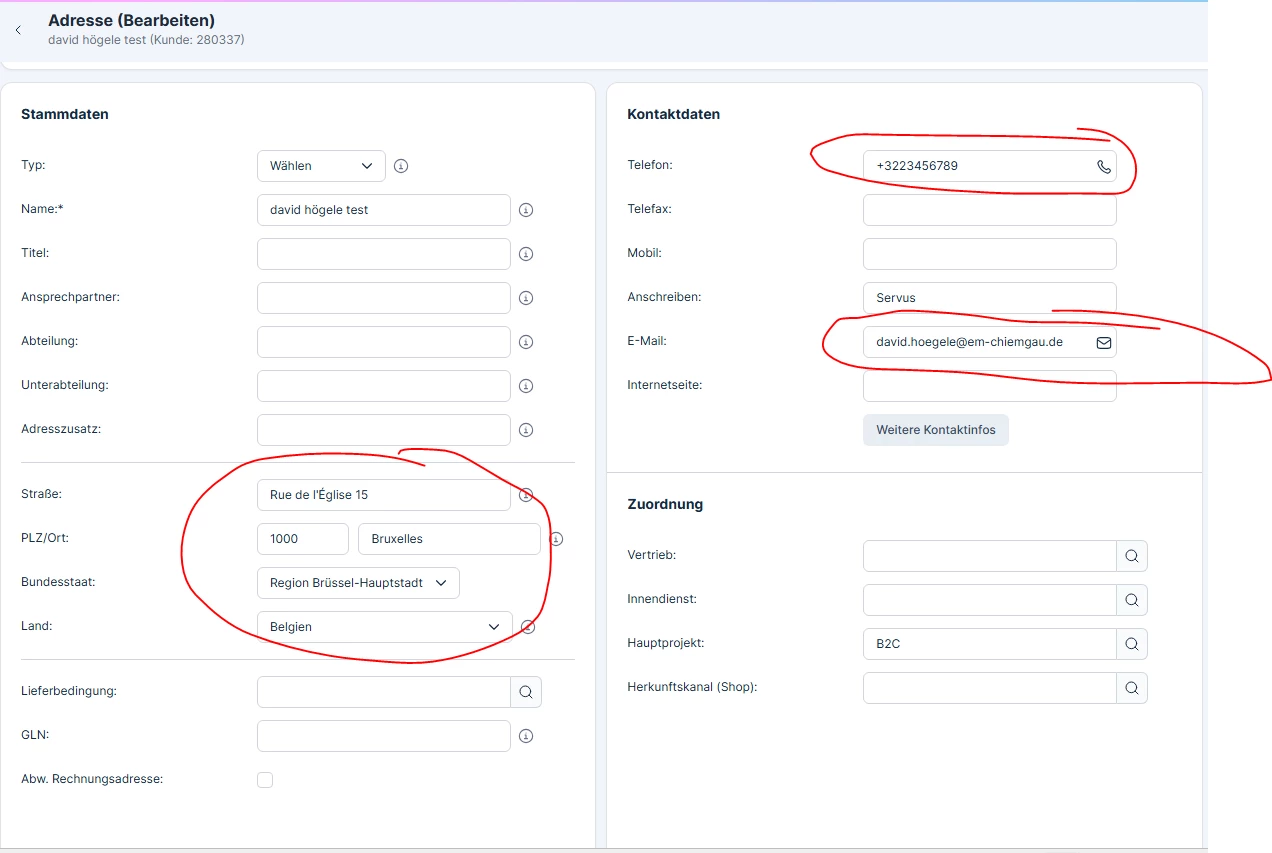Toggle Abw. Rechnungsadresse checkbox

[x=265, y=780]
